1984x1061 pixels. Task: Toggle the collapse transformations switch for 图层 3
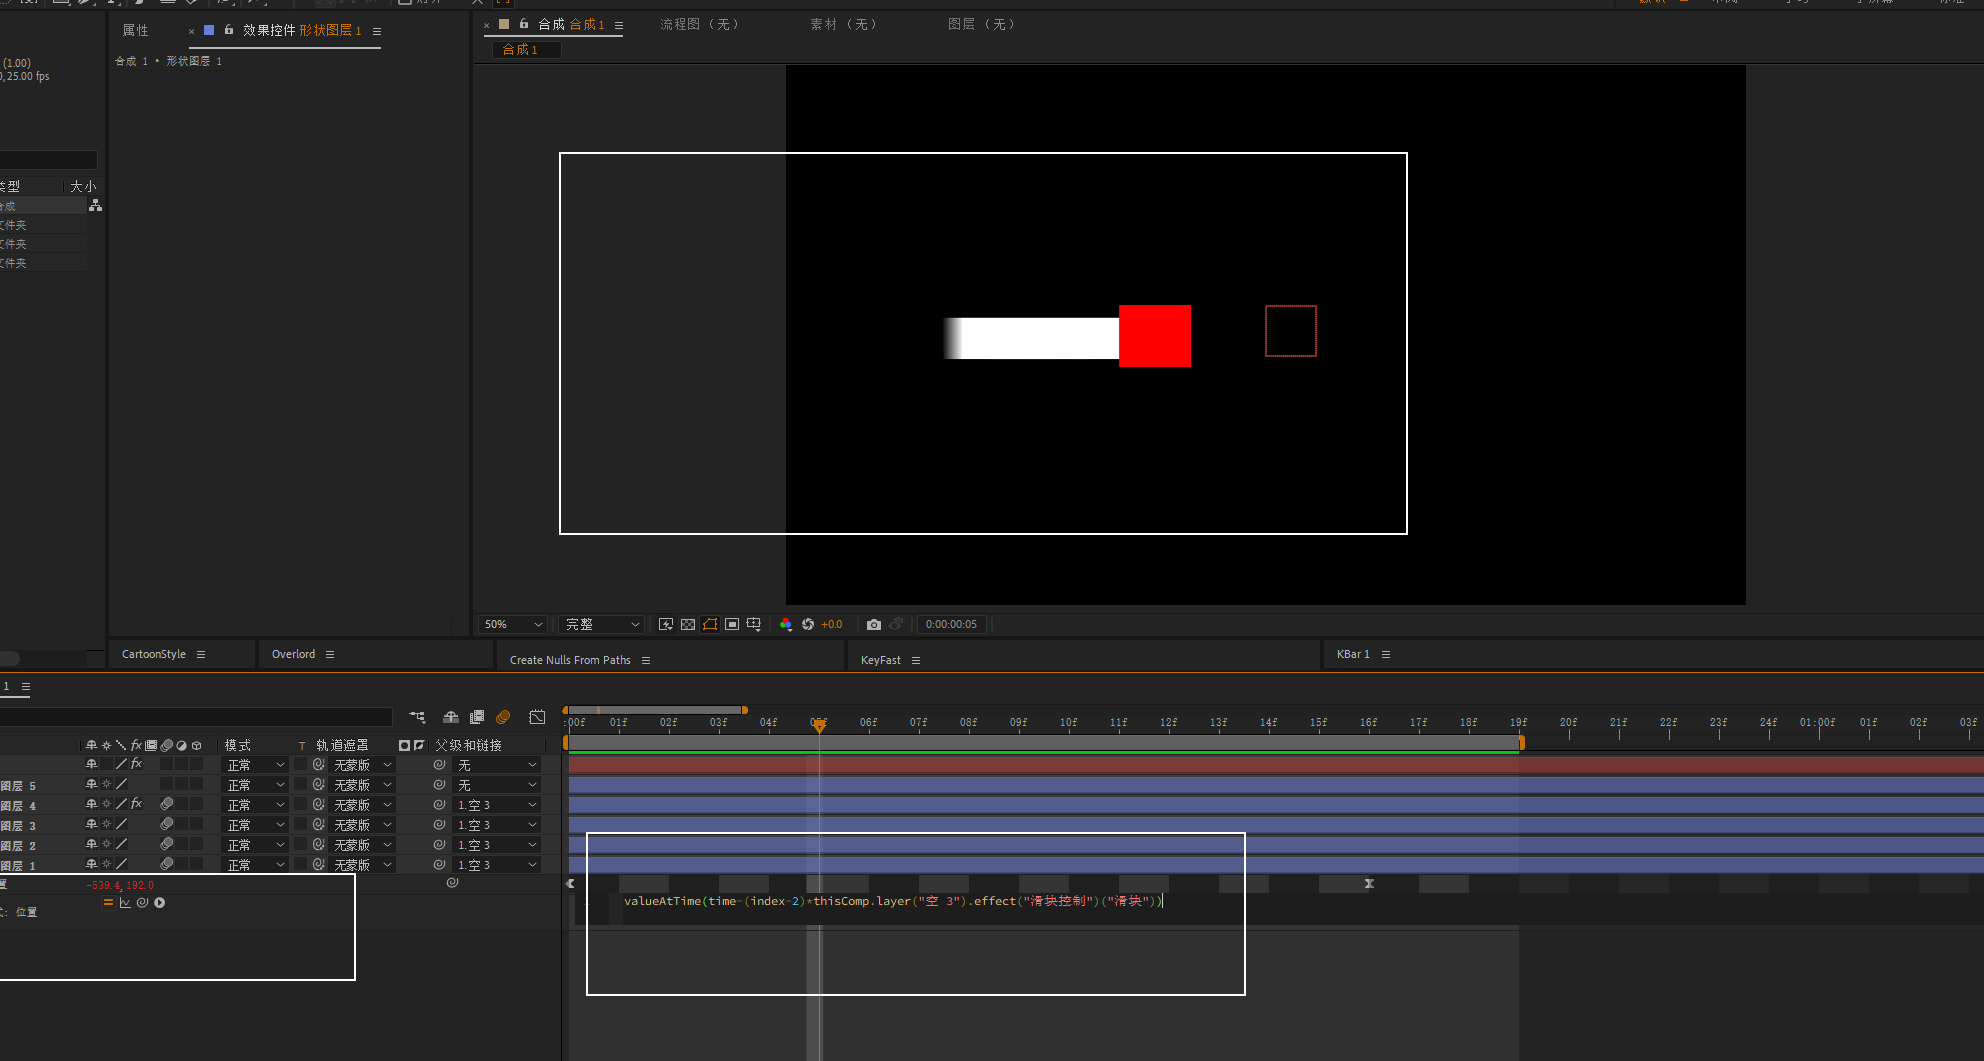click(x=106, y=824)
